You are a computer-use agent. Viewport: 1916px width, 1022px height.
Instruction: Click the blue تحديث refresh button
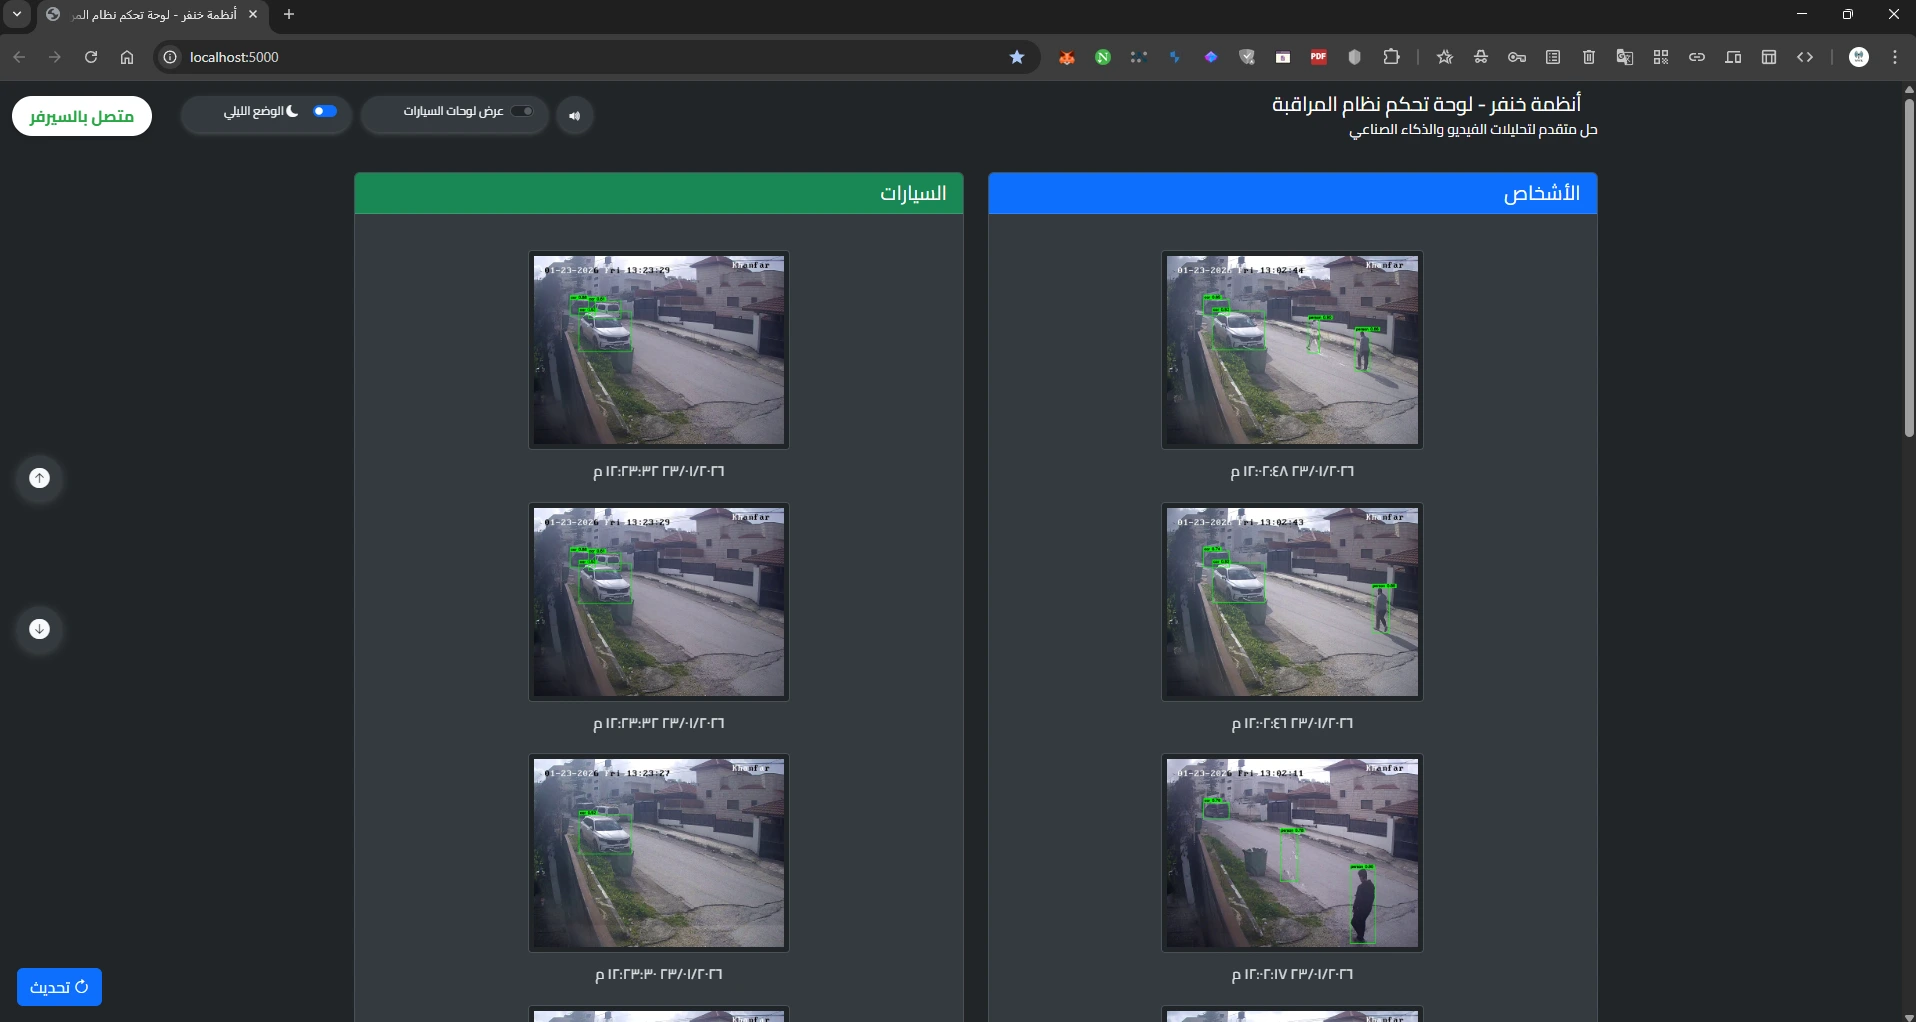(x=60, y=987)
